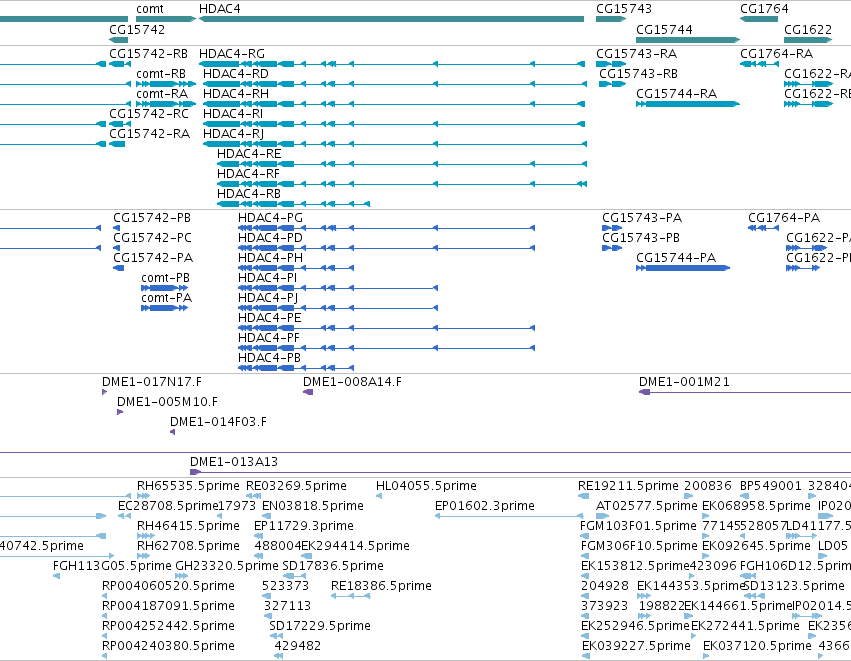This screenshot has width=851, height=661.
Task: Select transcript HDAC4-RE
Action: 249,154
